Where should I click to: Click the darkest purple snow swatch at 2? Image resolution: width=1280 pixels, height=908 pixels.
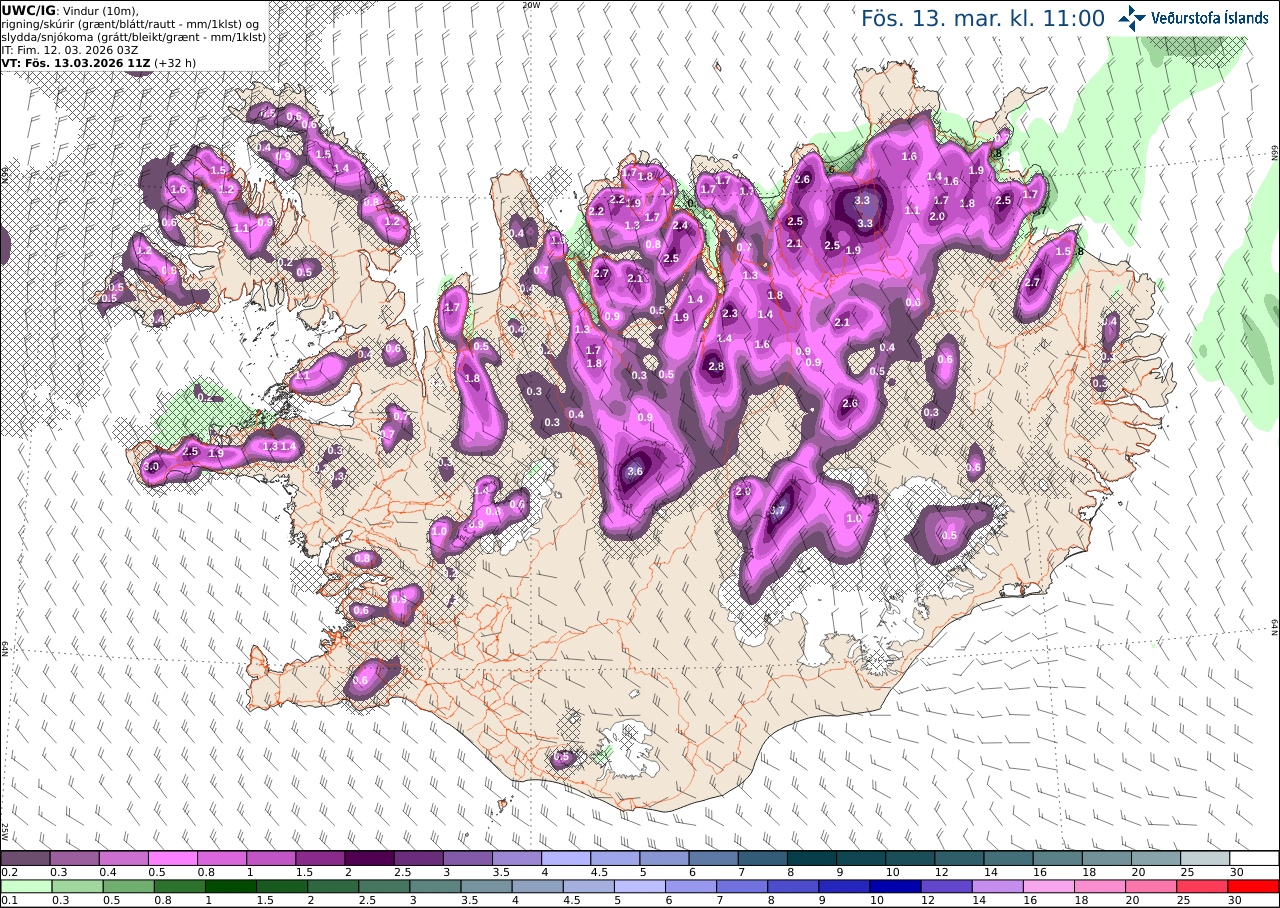point(369,858)
